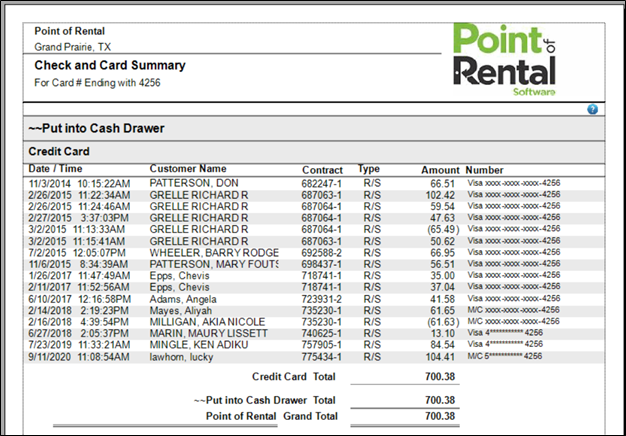Viewport: 626px width, 436px height.
Task: Click the Number column header
Action: [484, 170]
